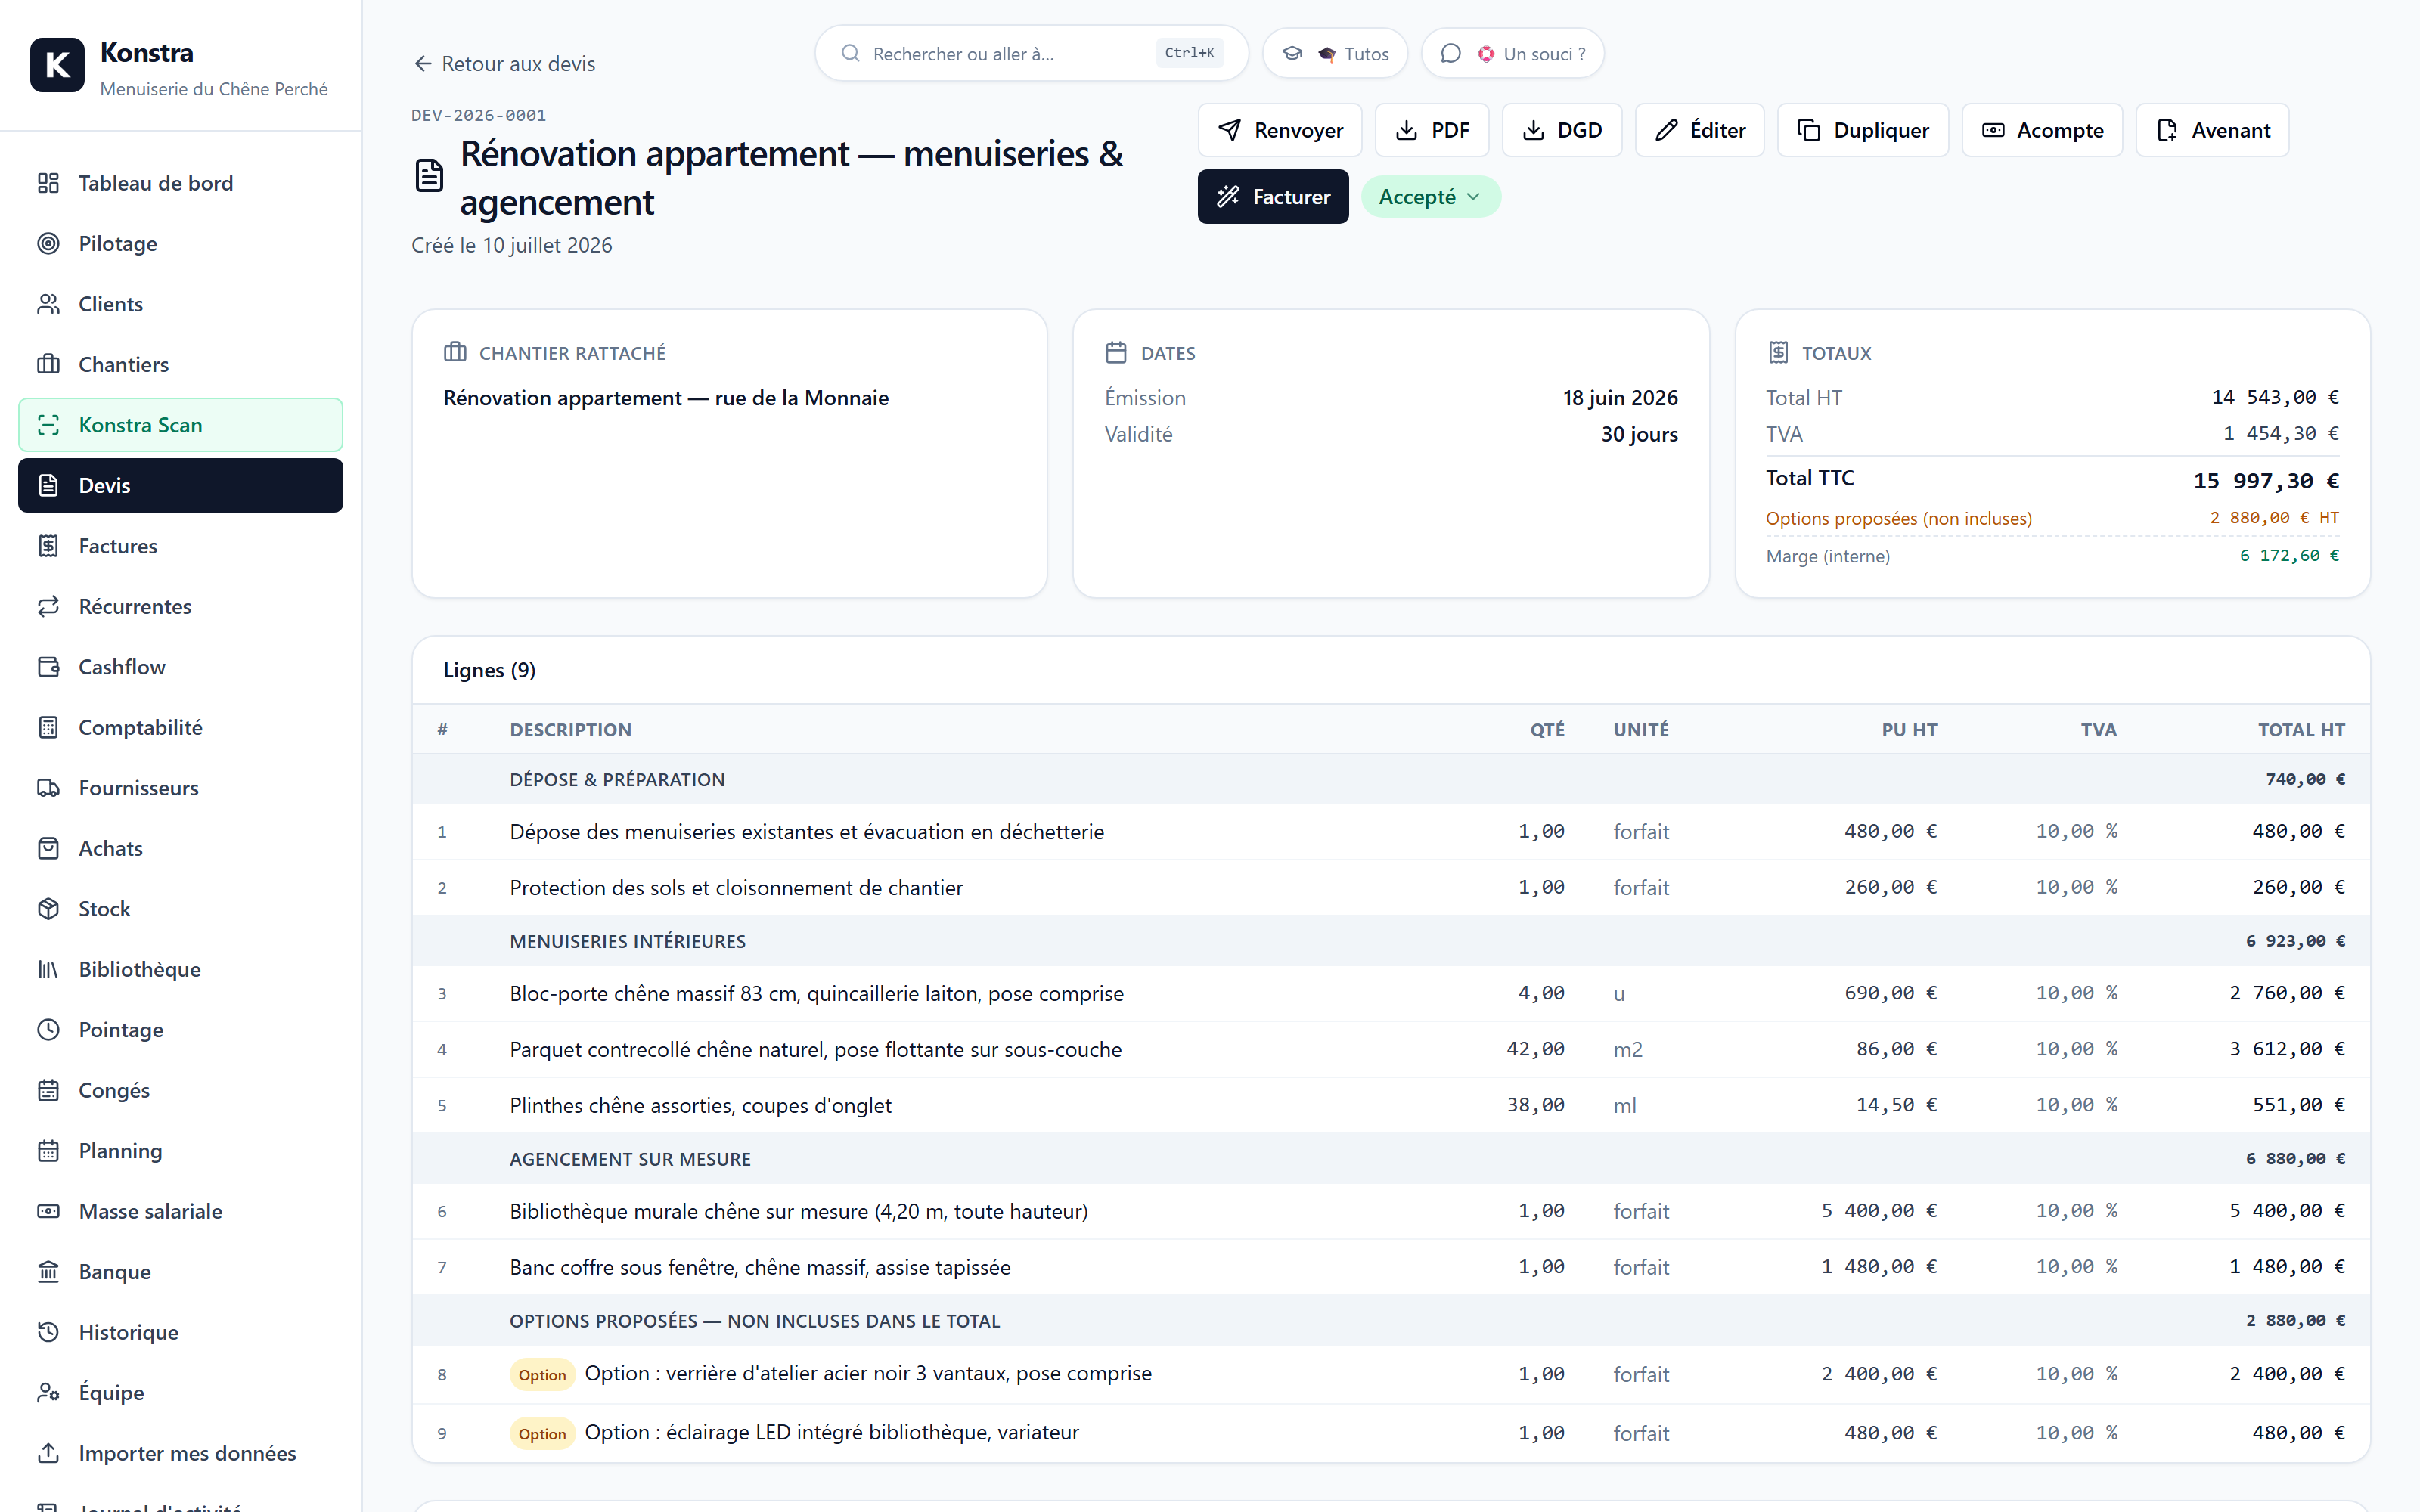This screenshot has height=1512, width=2420.
Task: Download the DGD document
Action: click(1562, 130)
